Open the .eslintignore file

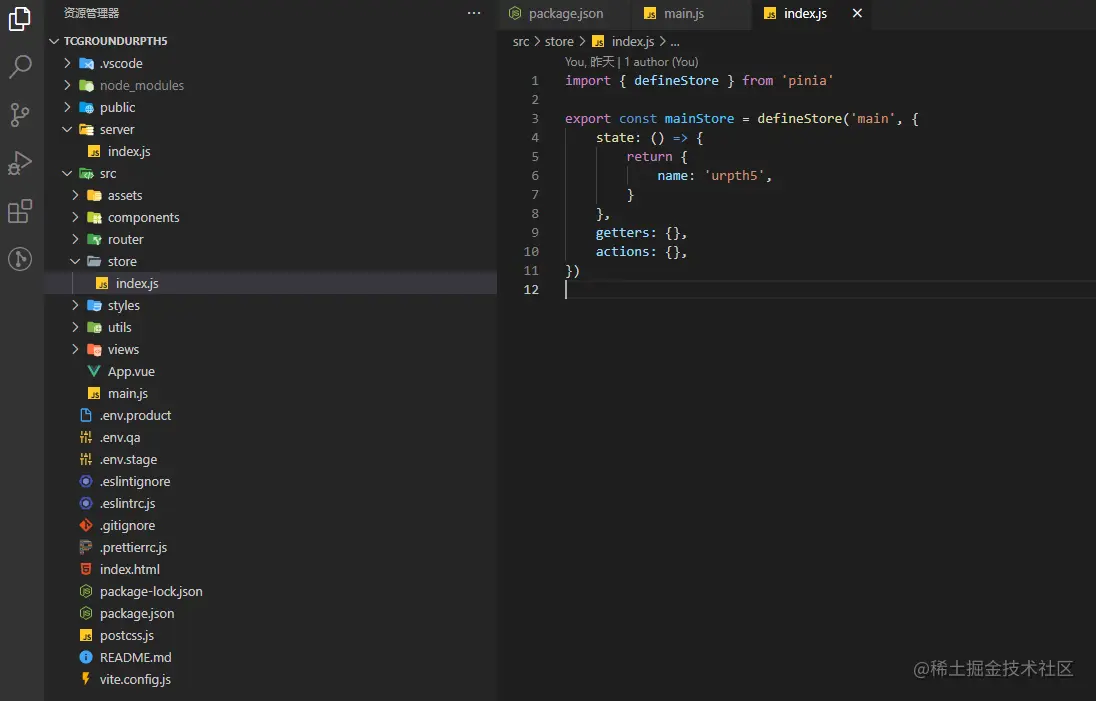(135, 482)
